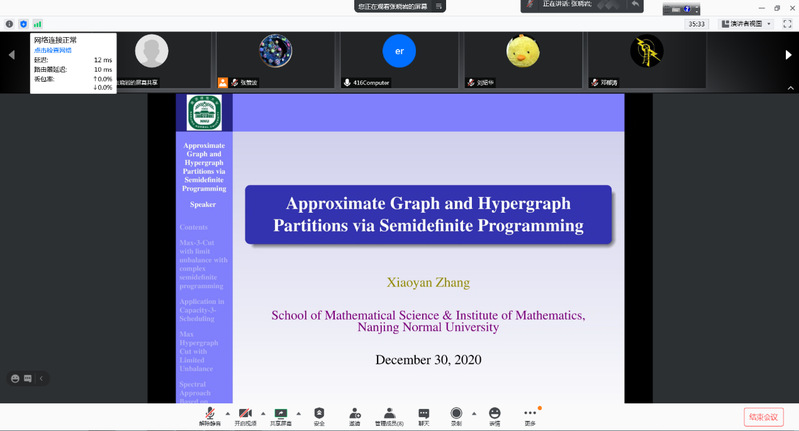
Task: Select the galaxy avatar participant tile
Action: 275,60
